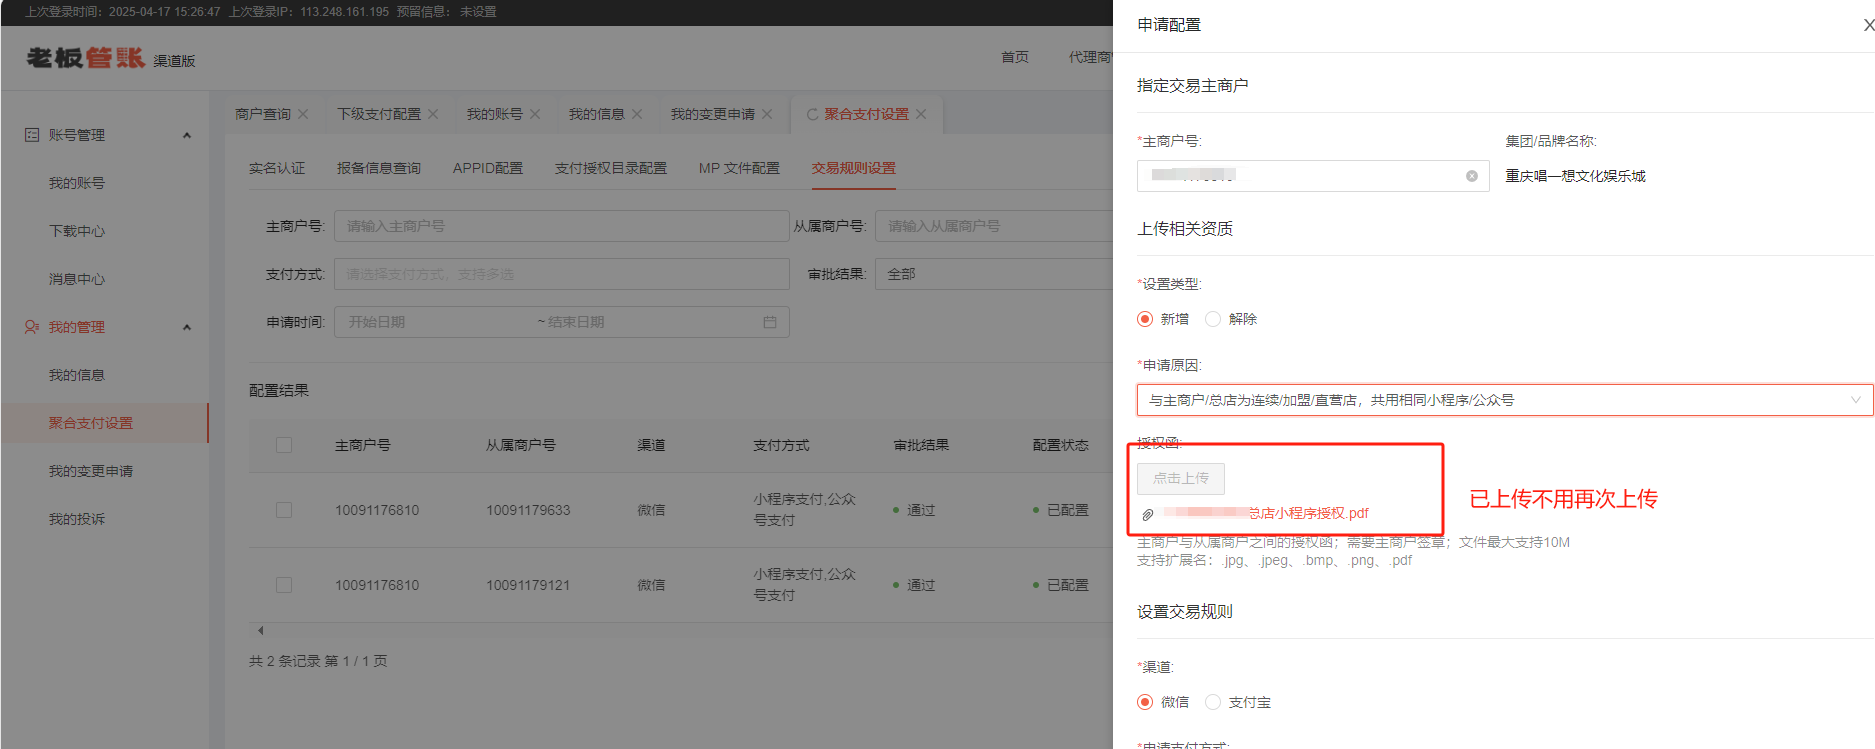Close the 聚合支付设置 tab
The image size is (1875, 749).
[921, 114]
